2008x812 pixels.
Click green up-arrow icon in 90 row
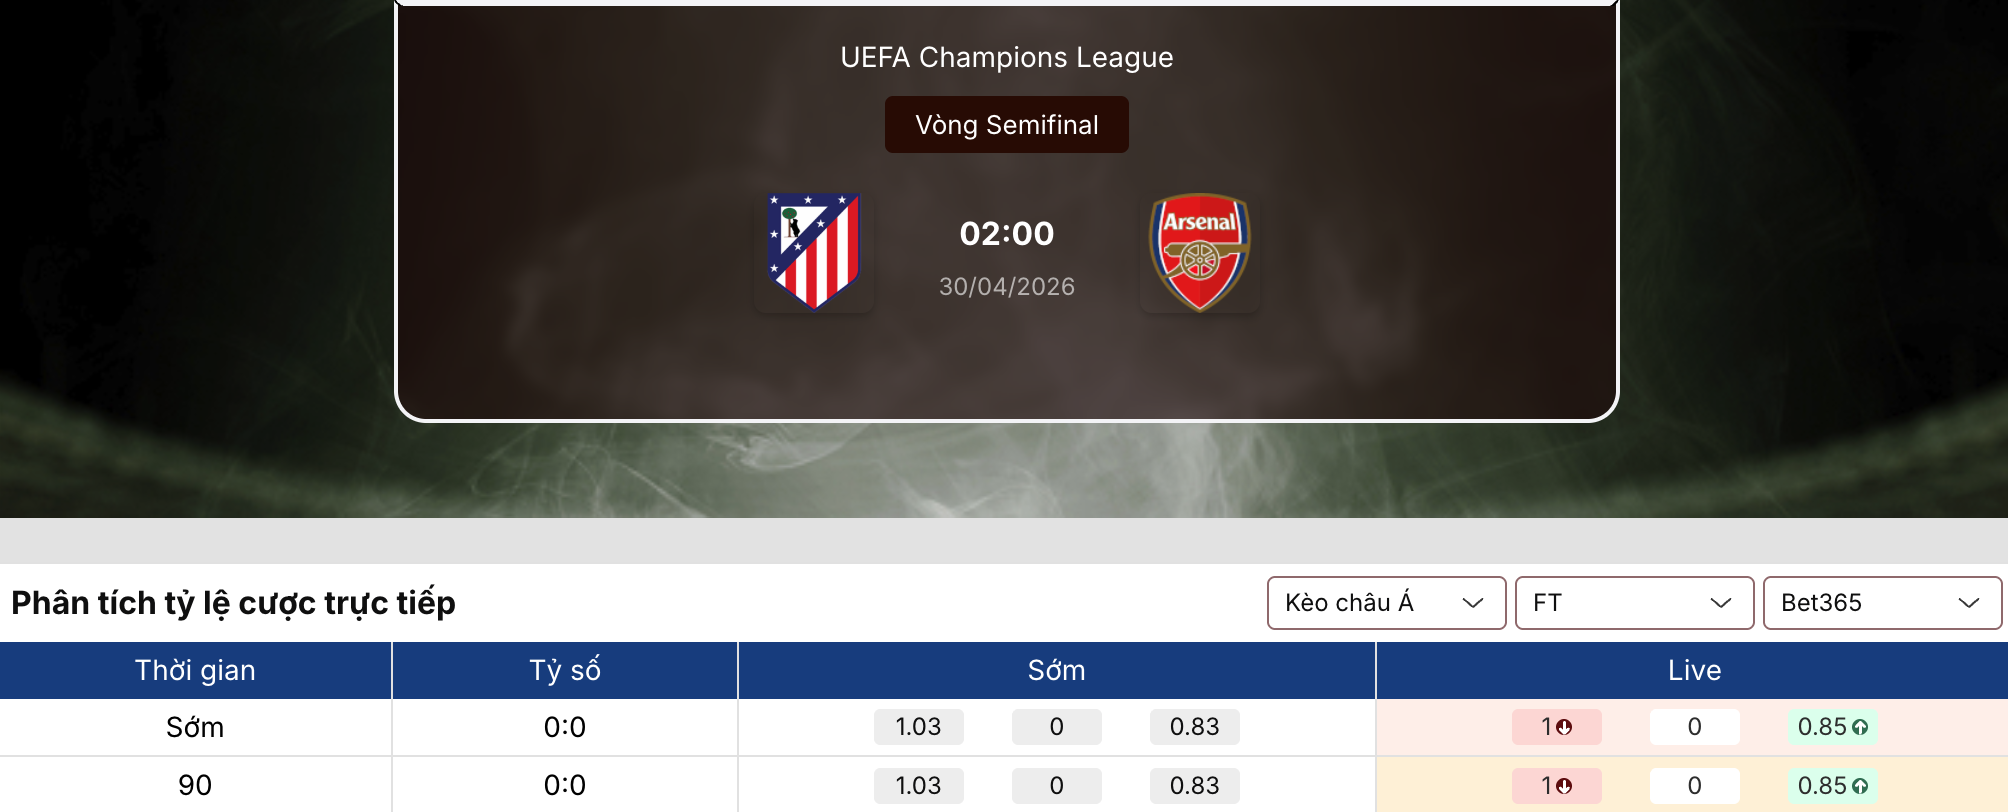[1860, 786]
